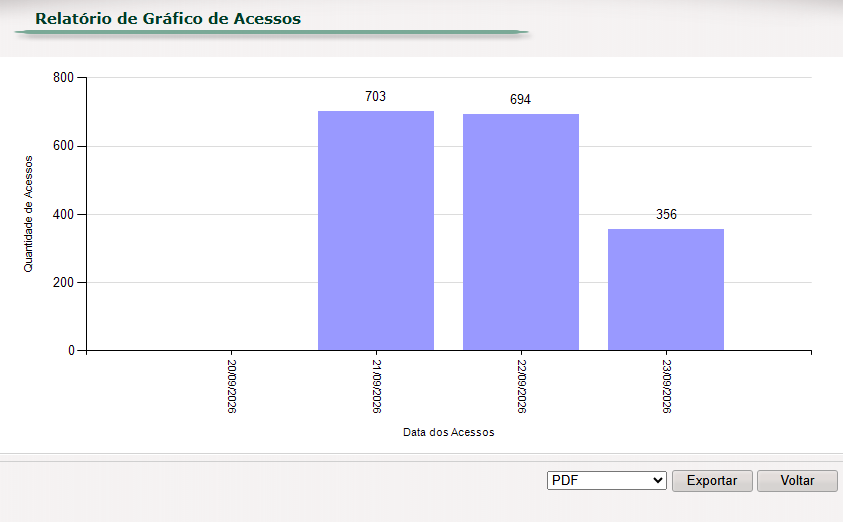The width and height of the screenshot is (843, 522).
Task: Click the Relatório de Gráfico de Acessos heading
Action: click(x=168, y=19)
